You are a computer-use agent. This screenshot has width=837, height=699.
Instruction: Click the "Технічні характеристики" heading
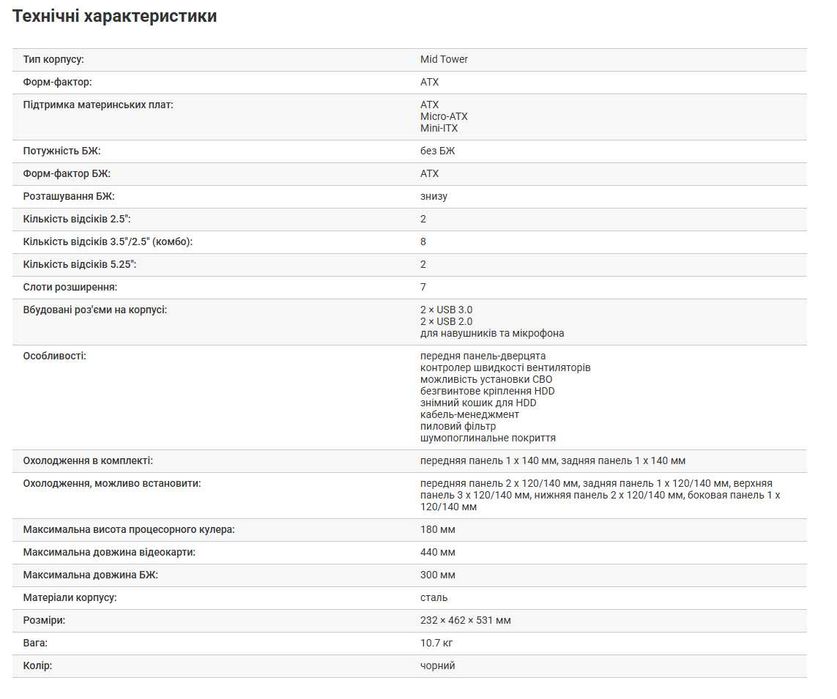point(113,16)
